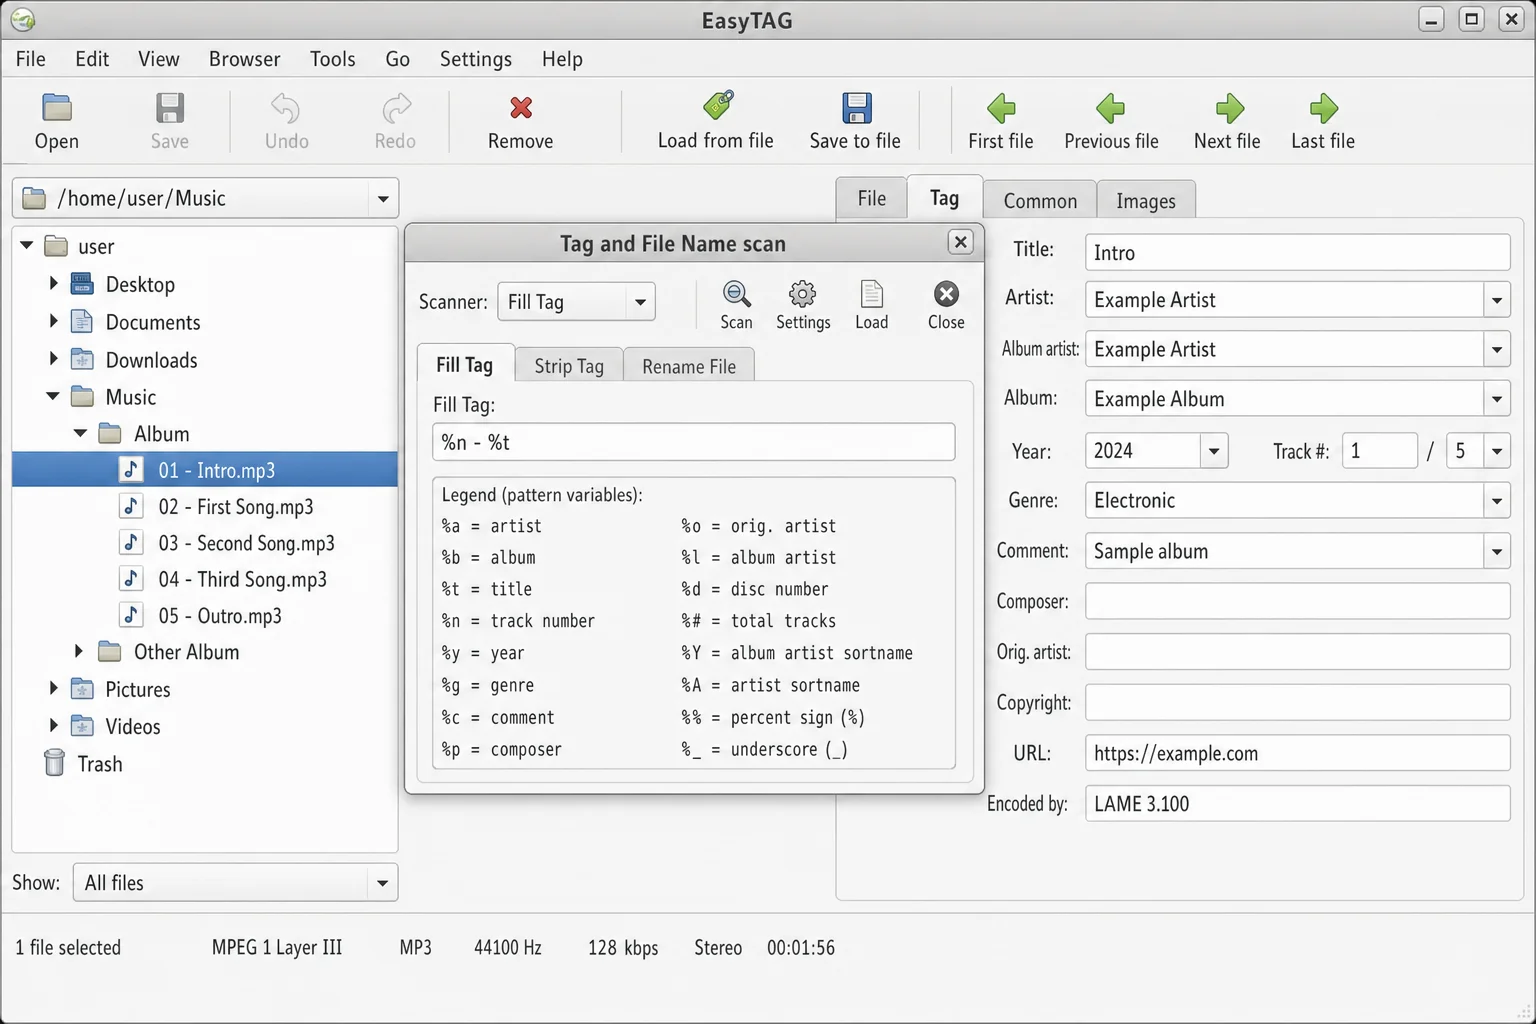Expand the Other Album folder node

(79, 651)
